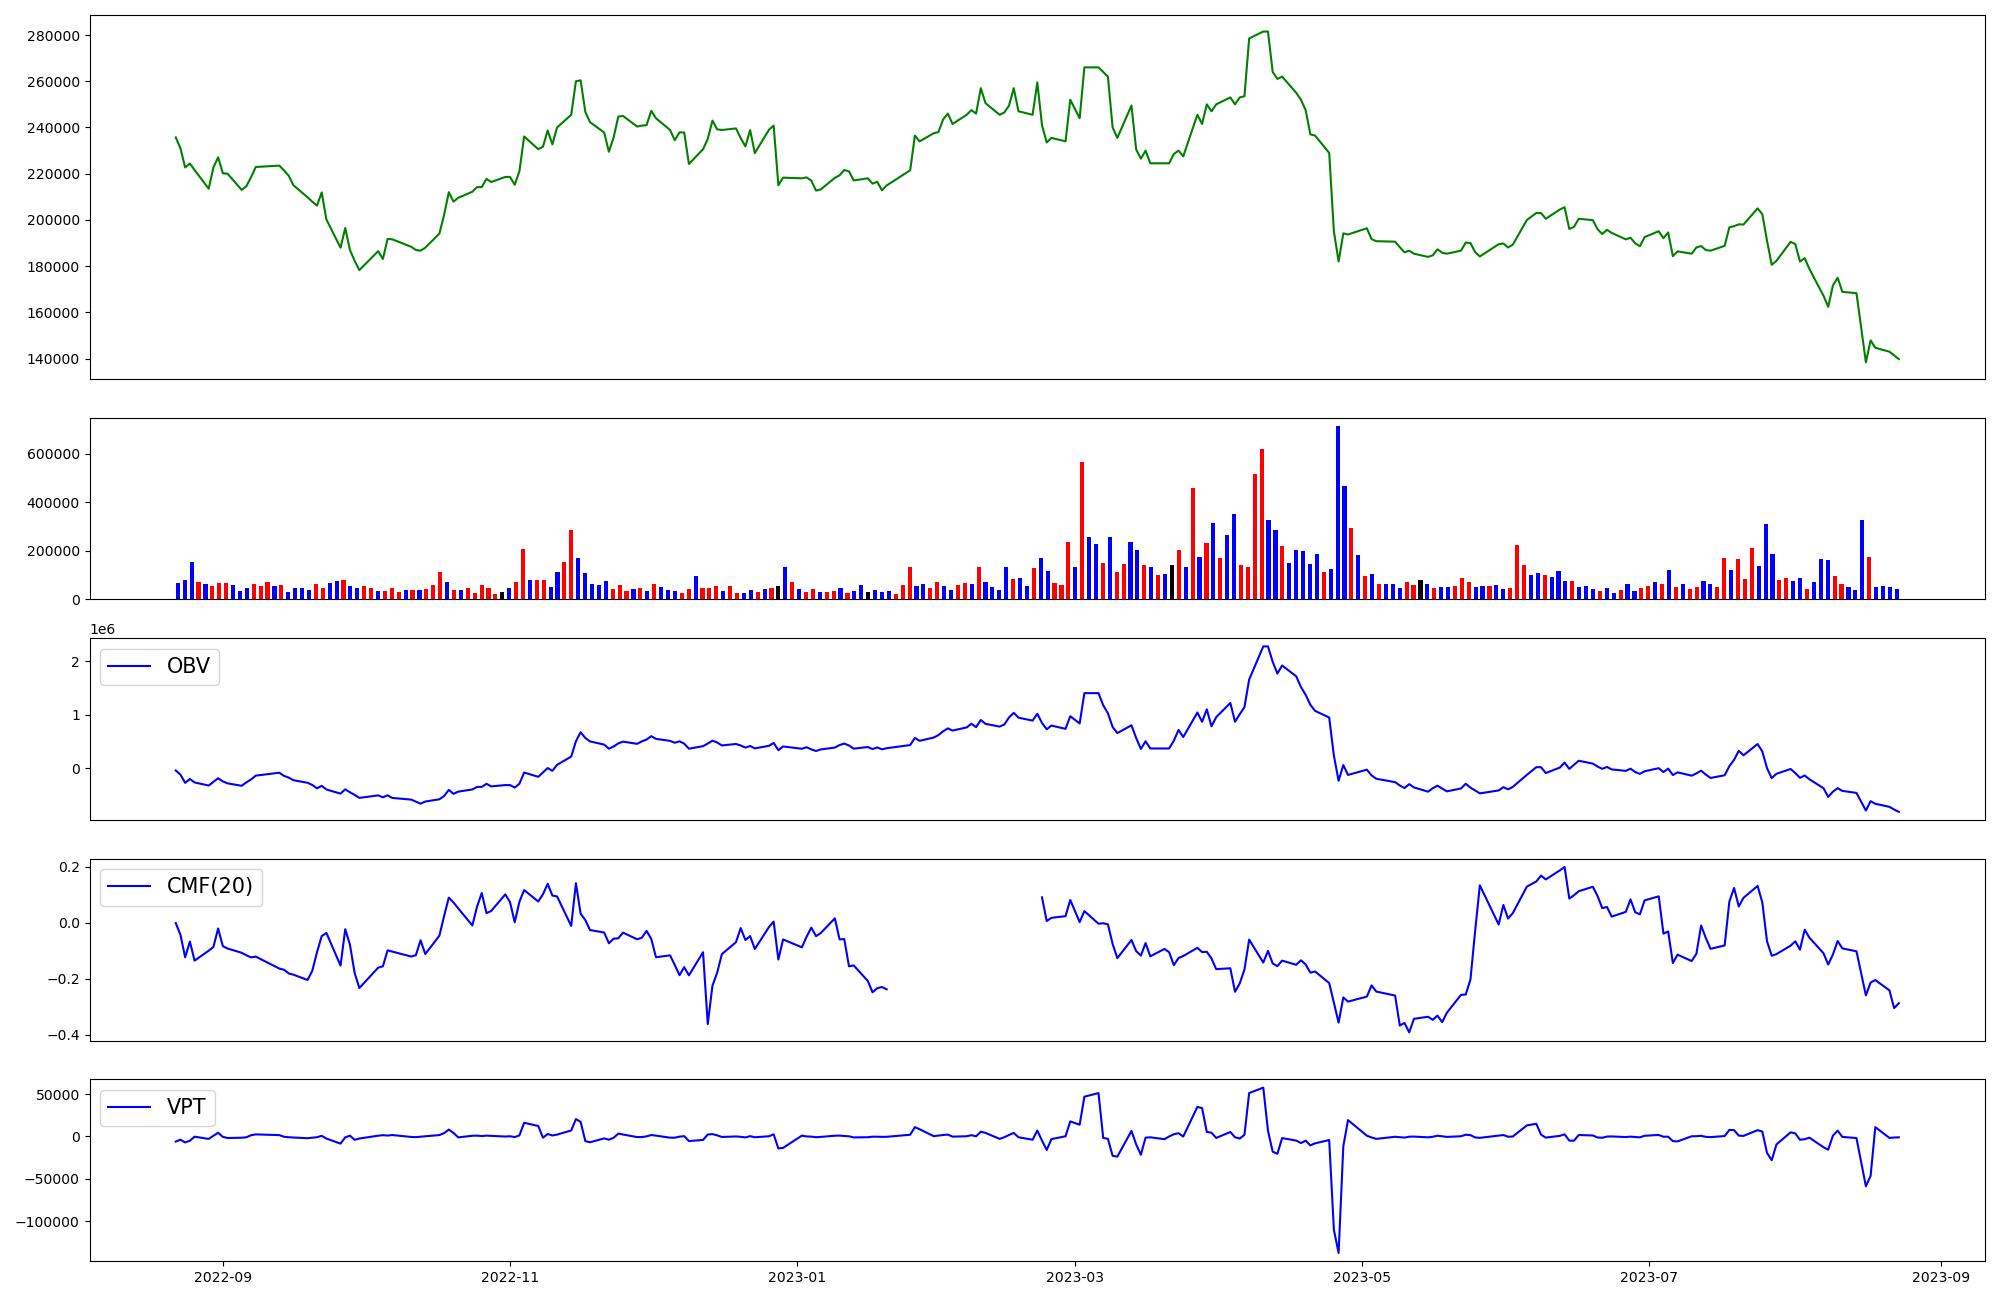This screenshot has height=1300, width=2000.
Task: Click the blue line sample in OBV legend
Action: click(129, 667)
